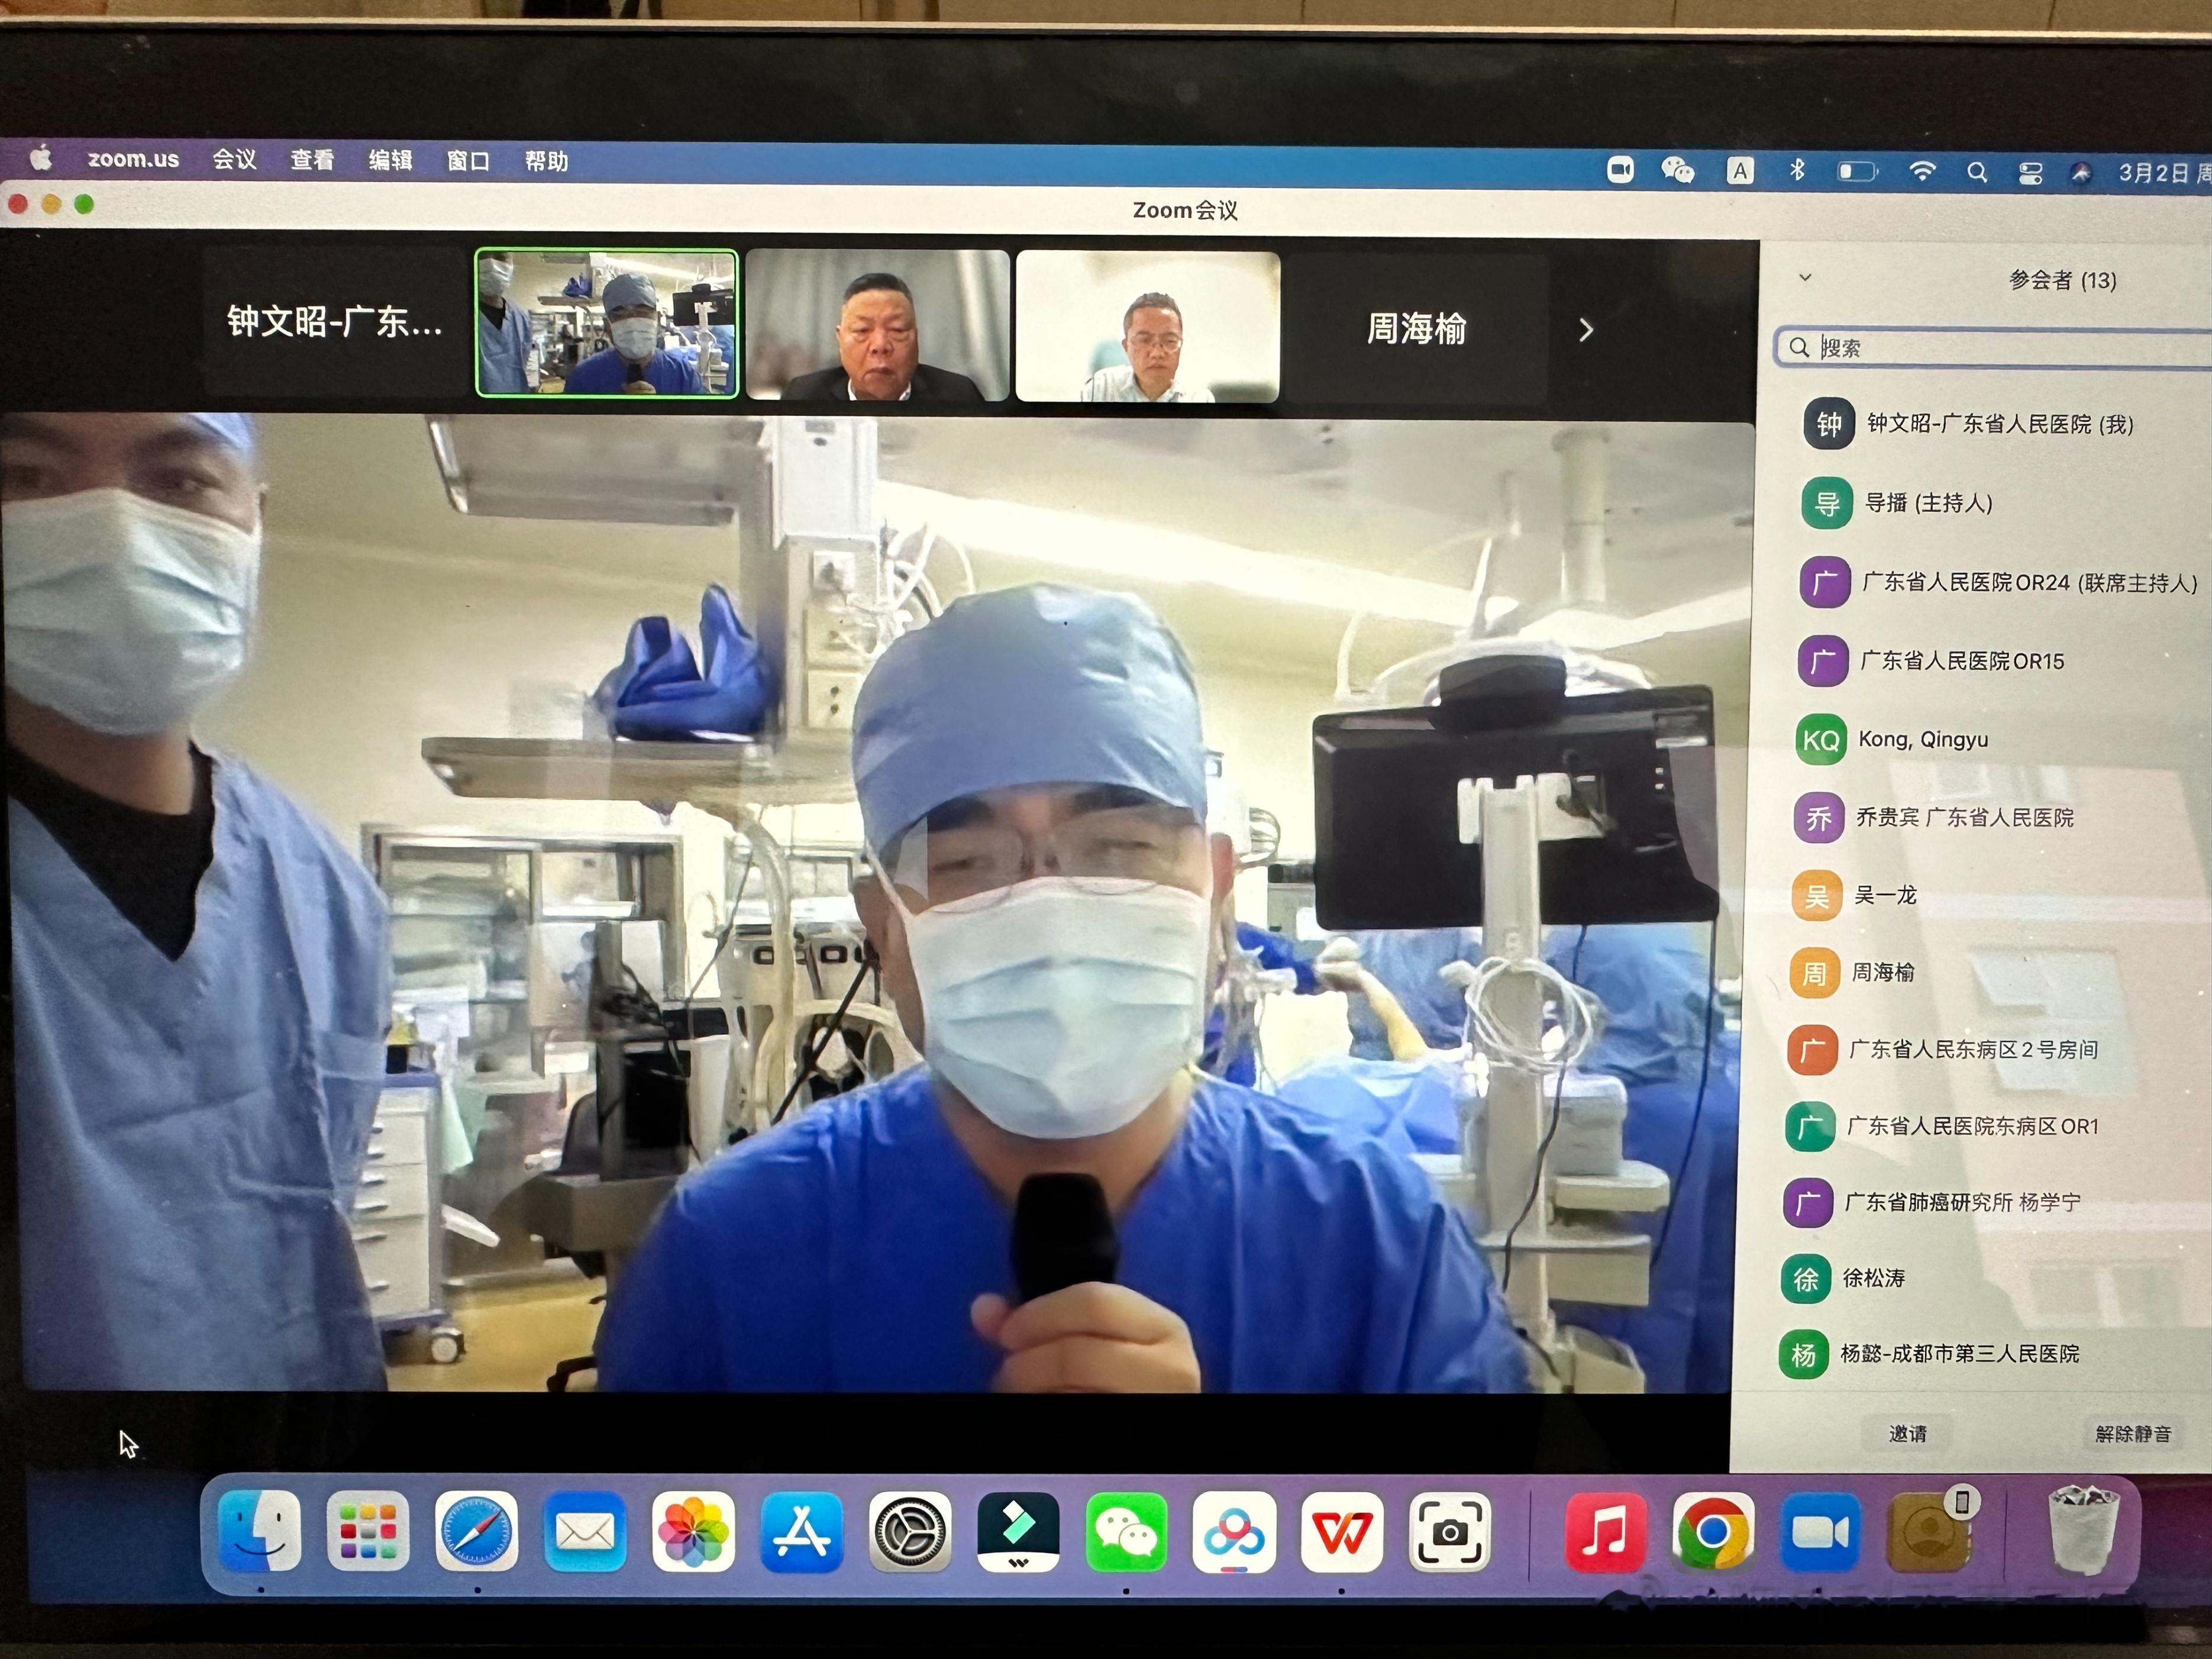Open the 编辑 menu
The image size is (2212, 1659).
click(x=390, y=161)
